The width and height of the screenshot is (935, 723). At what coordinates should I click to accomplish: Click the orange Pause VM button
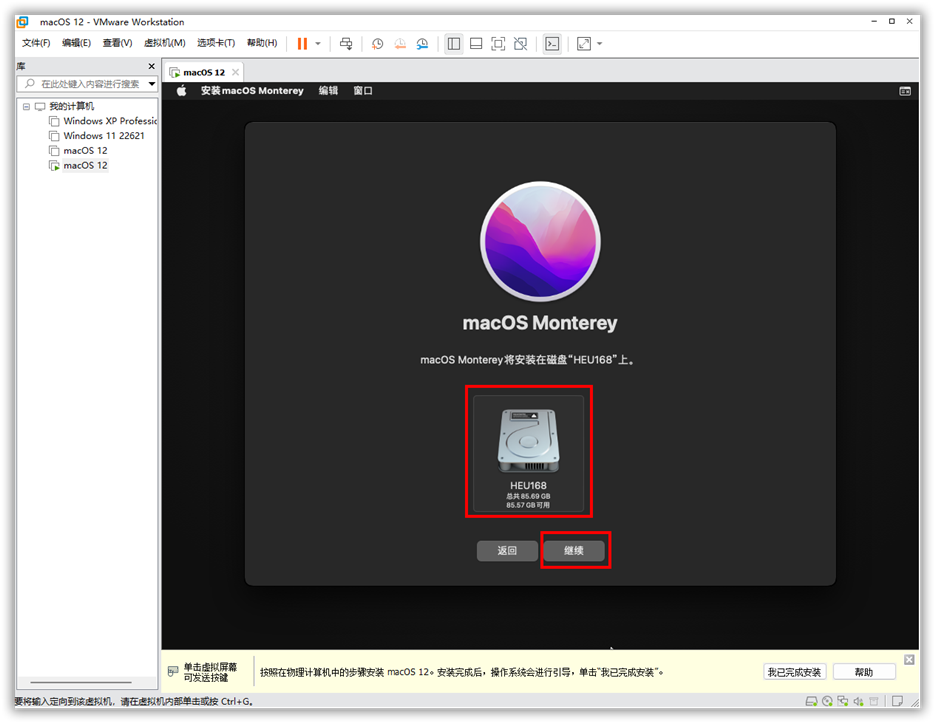302,44
